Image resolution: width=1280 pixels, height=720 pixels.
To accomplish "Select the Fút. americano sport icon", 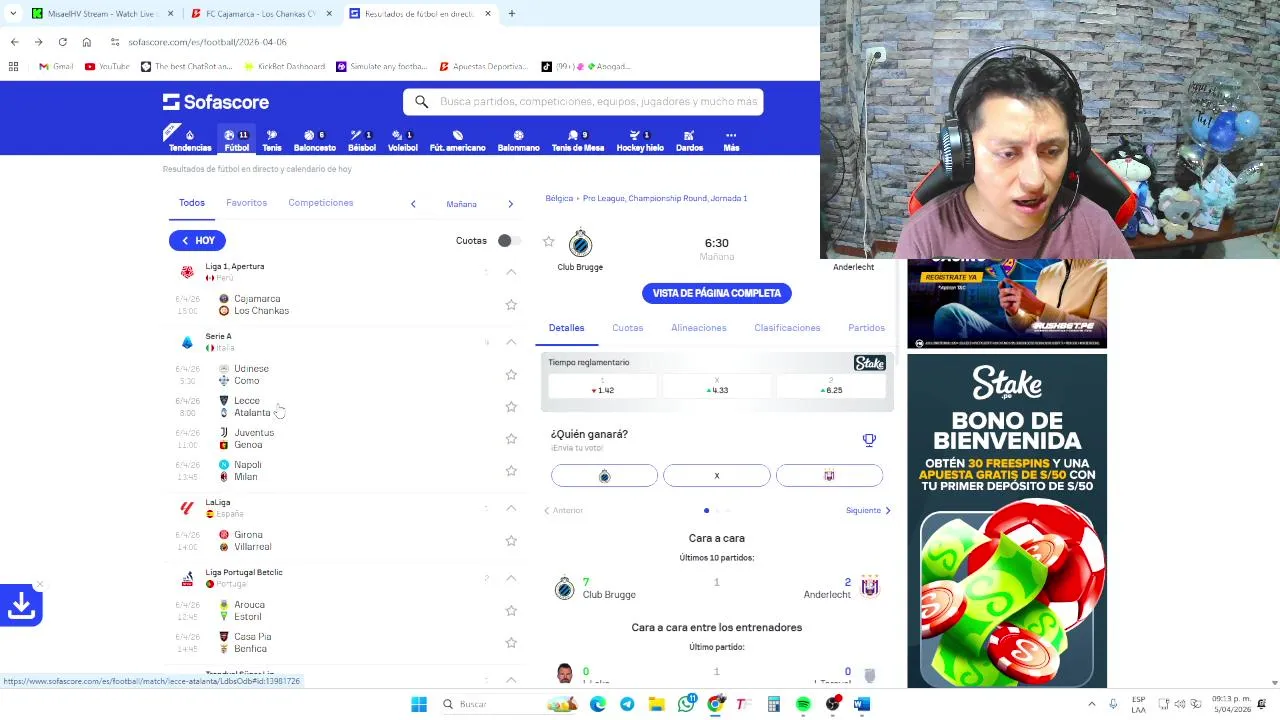I will [457, 140].
